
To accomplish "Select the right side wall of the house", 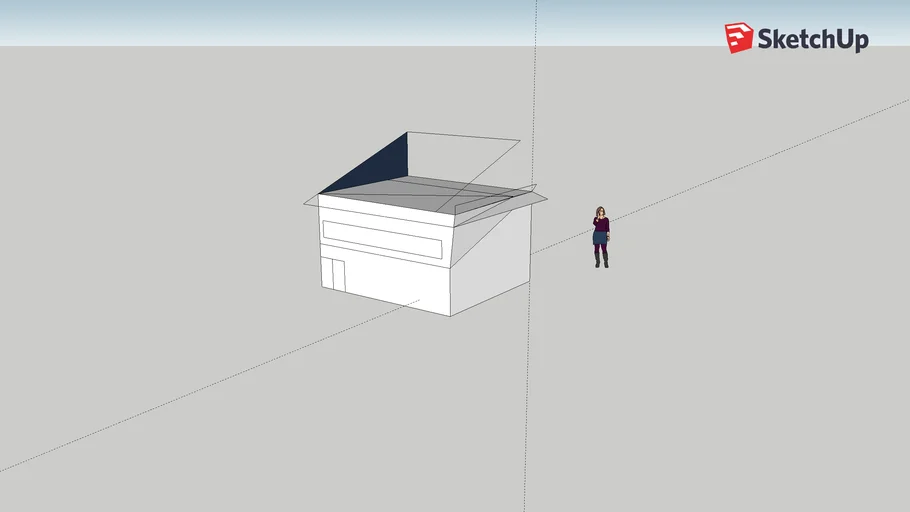I will tap(490, 261).
